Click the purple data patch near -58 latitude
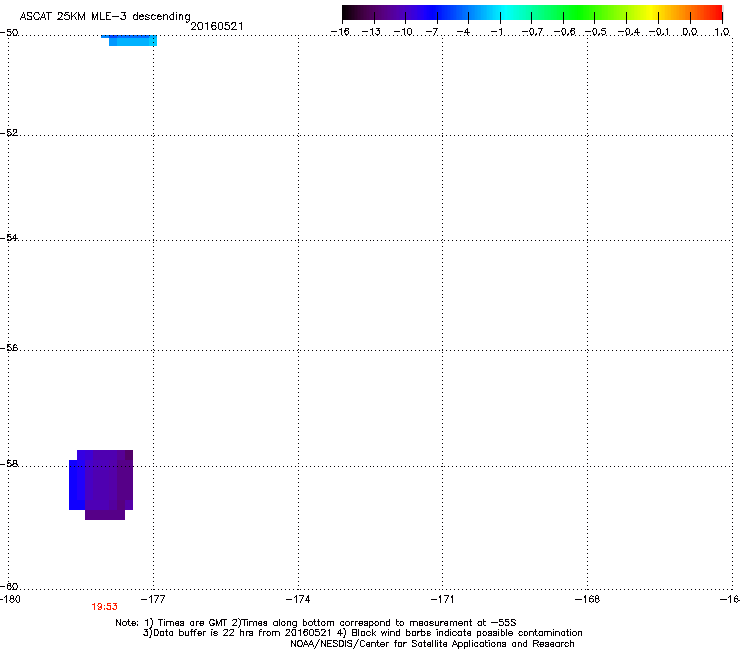The height and width of the screenshot is (650, 740). point(101,485)
